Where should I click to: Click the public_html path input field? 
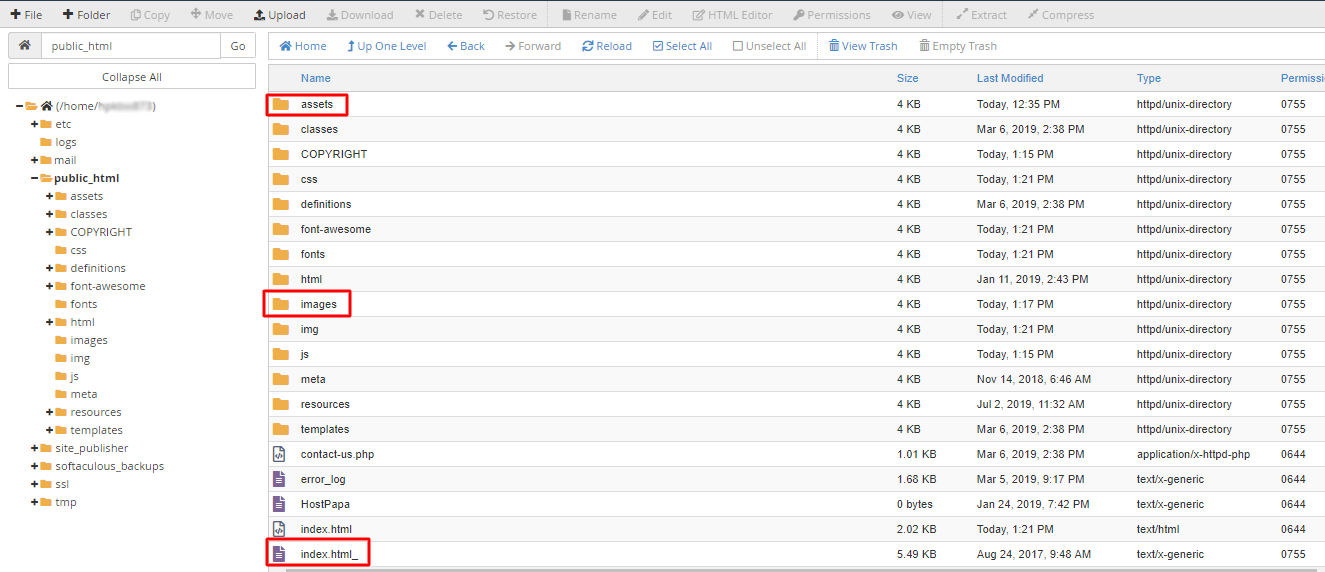[130, 46]
